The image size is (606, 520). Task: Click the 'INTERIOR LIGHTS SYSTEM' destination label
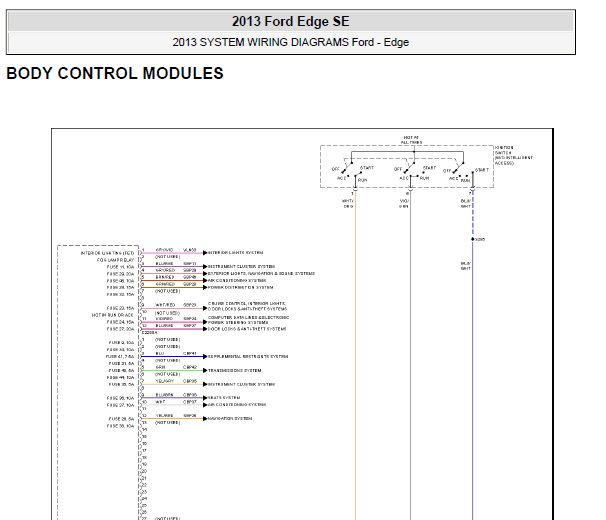pyautogui.click(x=235, y=252)
